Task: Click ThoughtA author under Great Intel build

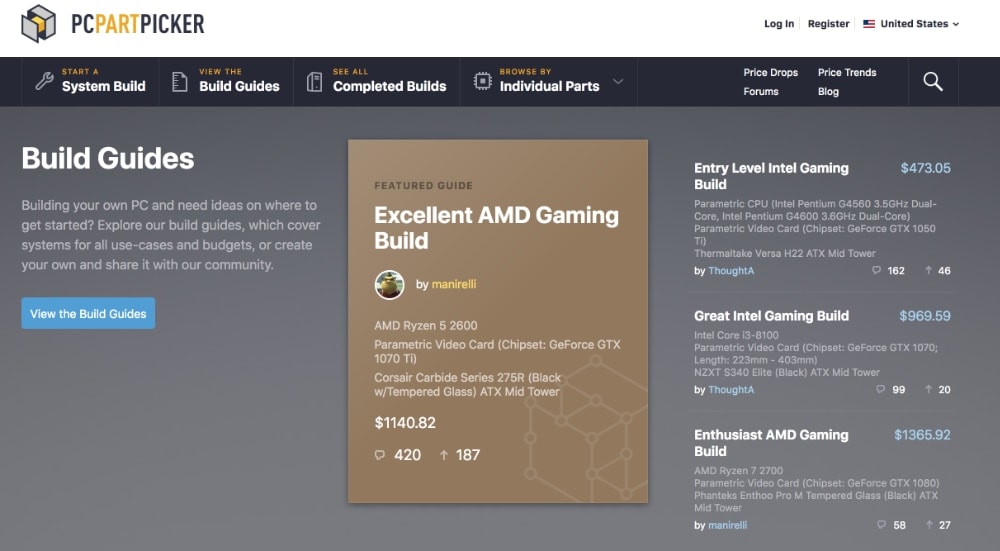Action: click(731, 389)
